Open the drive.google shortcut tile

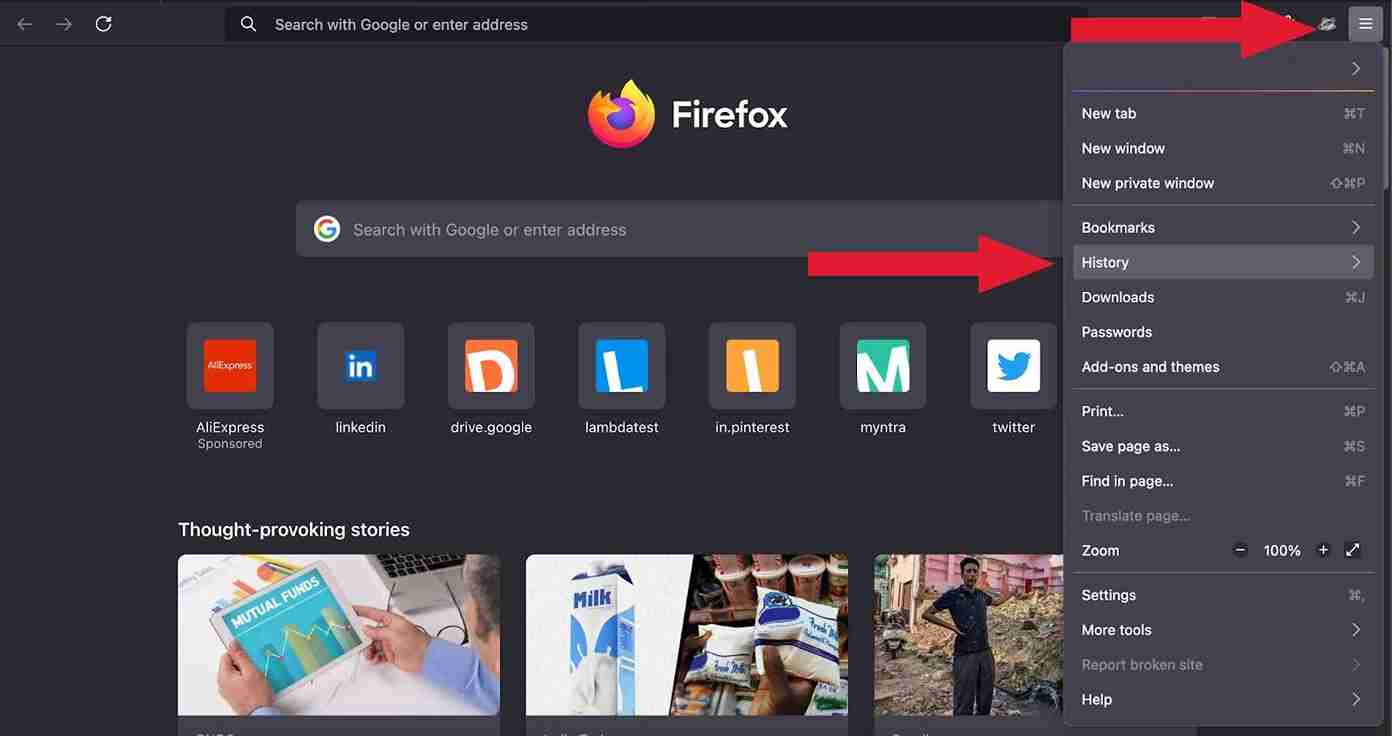coord(491,366)
